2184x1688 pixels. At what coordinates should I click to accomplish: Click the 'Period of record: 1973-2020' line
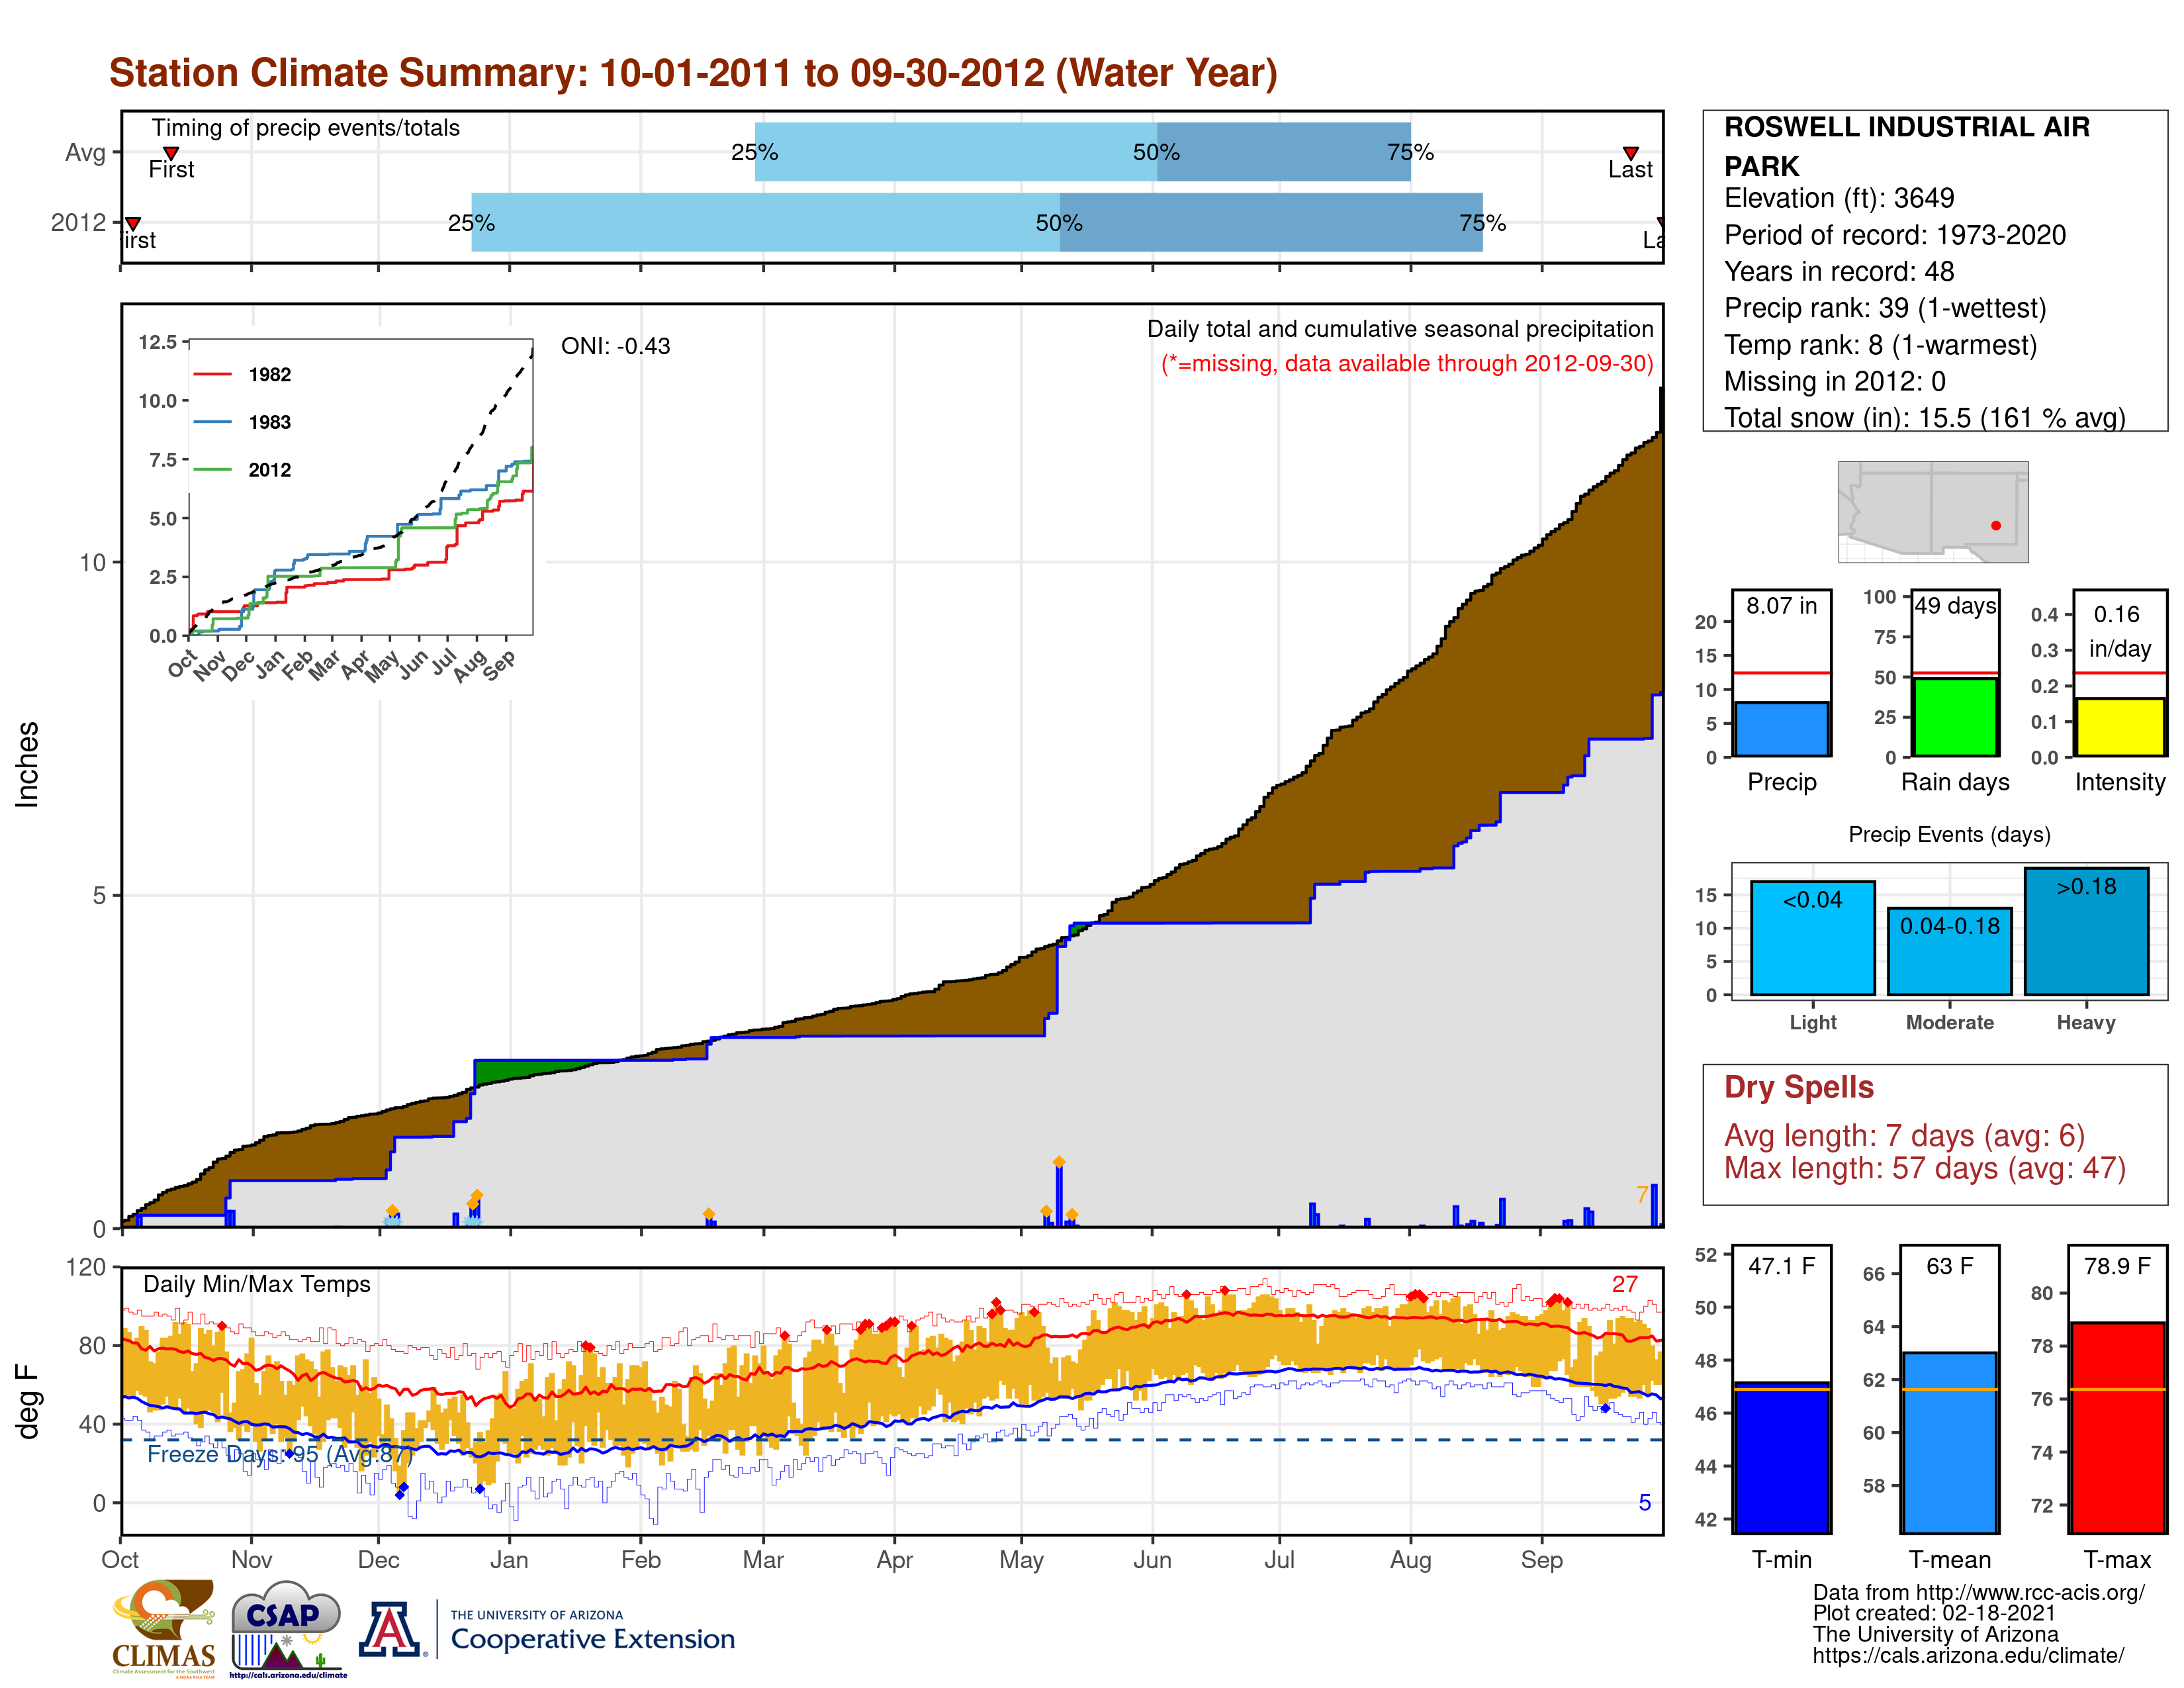tap(1895, 235)
